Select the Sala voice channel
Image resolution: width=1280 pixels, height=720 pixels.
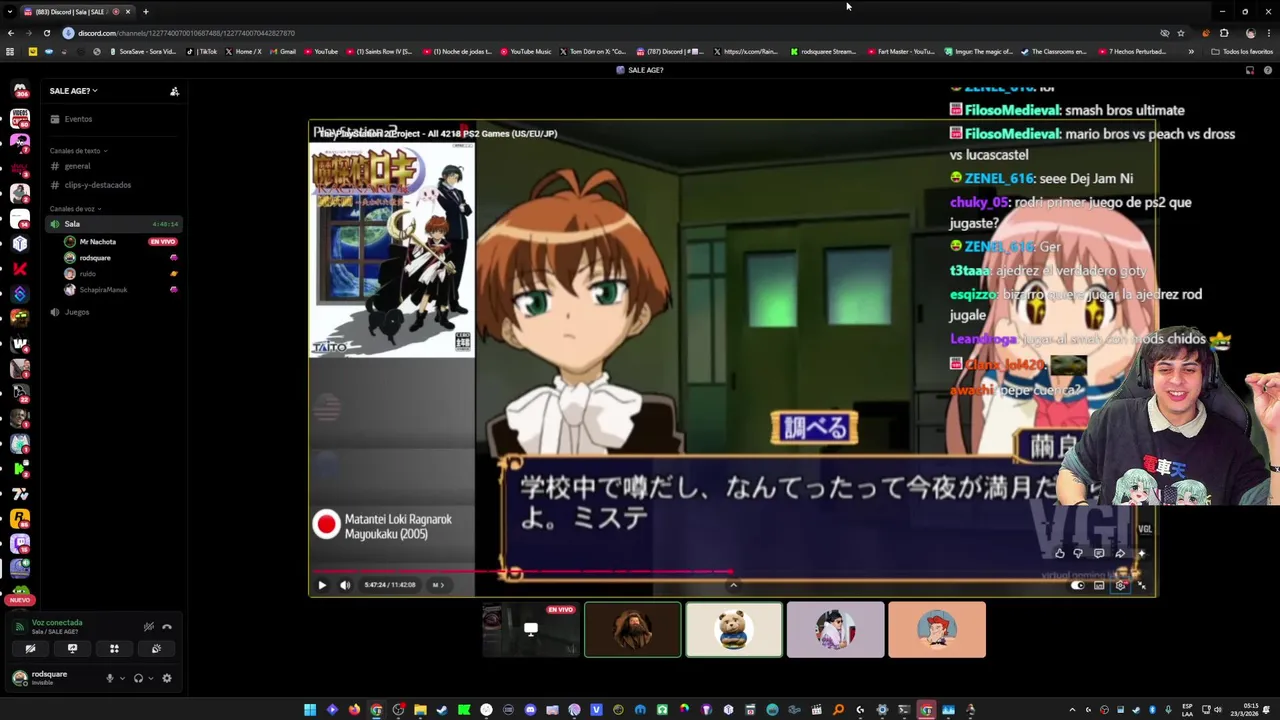coord(112,224)
